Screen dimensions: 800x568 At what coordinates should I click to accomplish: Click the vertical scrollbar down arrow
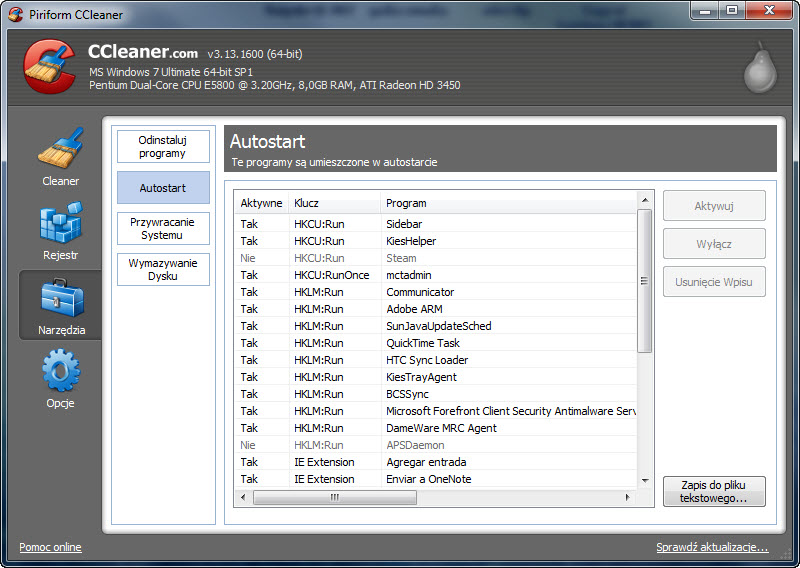point(645,481)
